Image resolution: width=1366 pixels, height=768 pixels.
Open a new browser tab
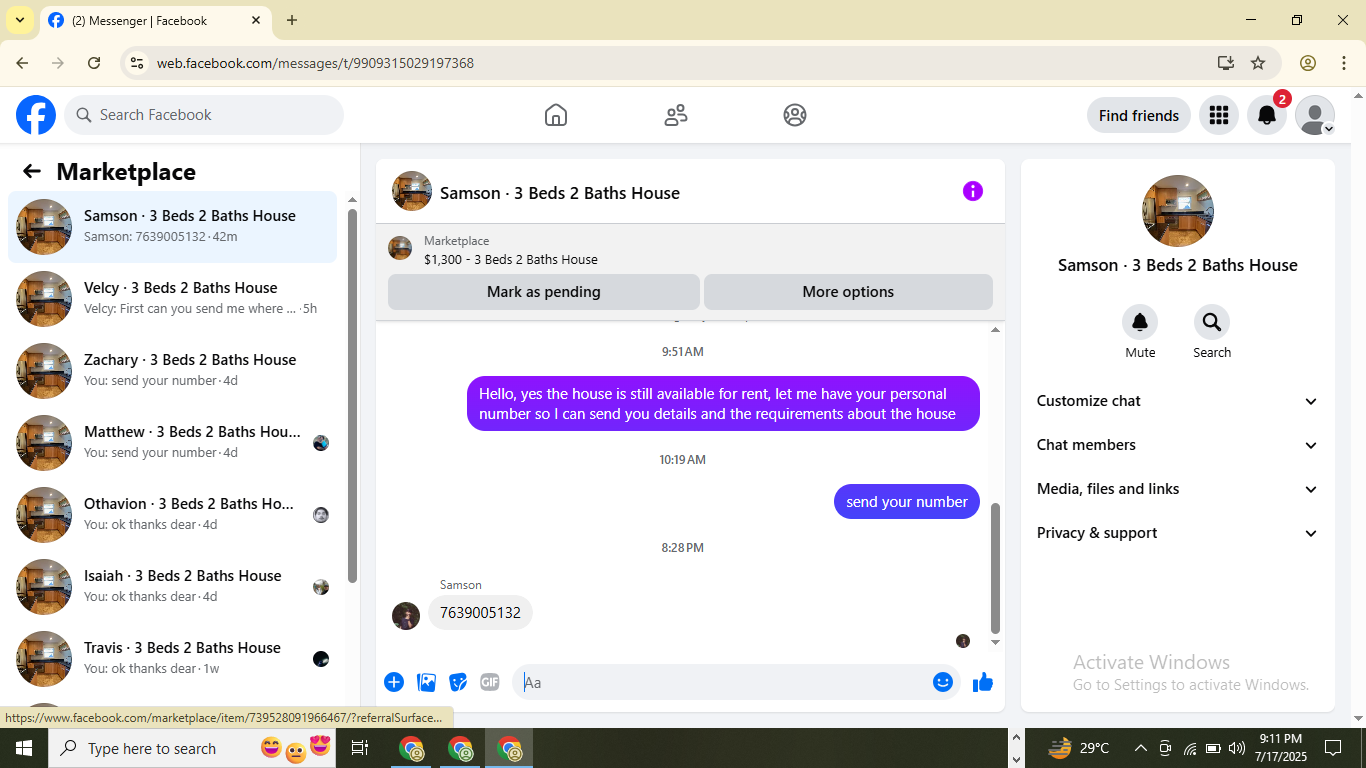pos(292,20)
